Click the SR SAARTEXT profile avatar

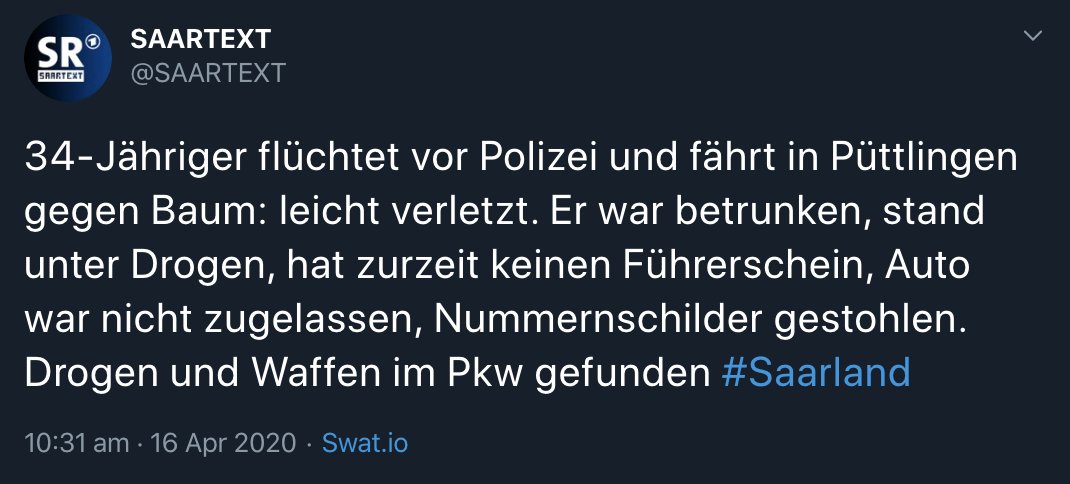click(x=67, y=57)
